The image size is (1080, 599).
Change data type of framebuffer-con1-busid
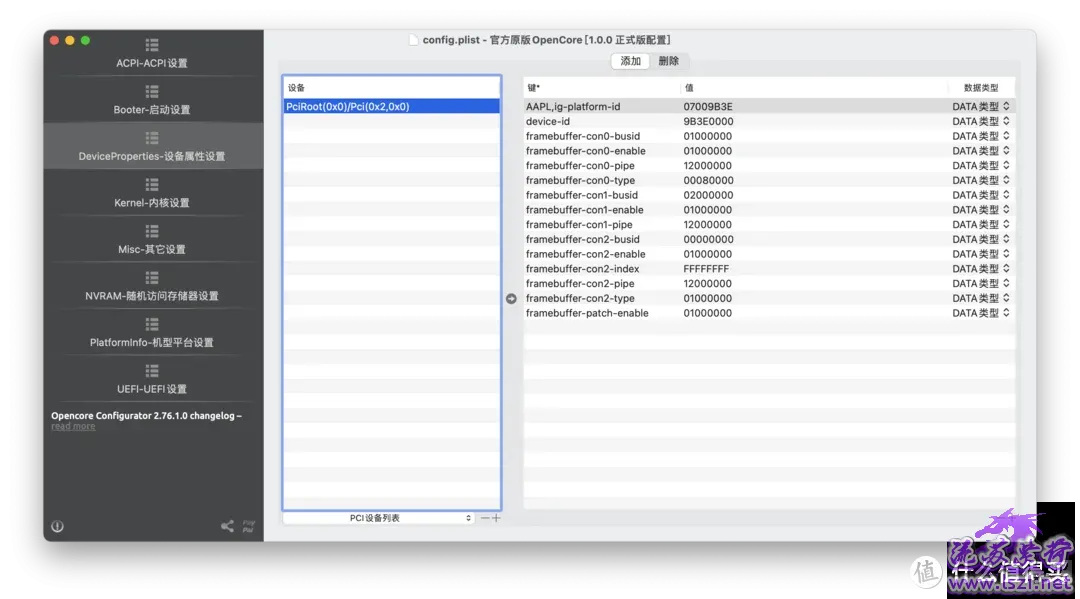click(x=981, y=196)
